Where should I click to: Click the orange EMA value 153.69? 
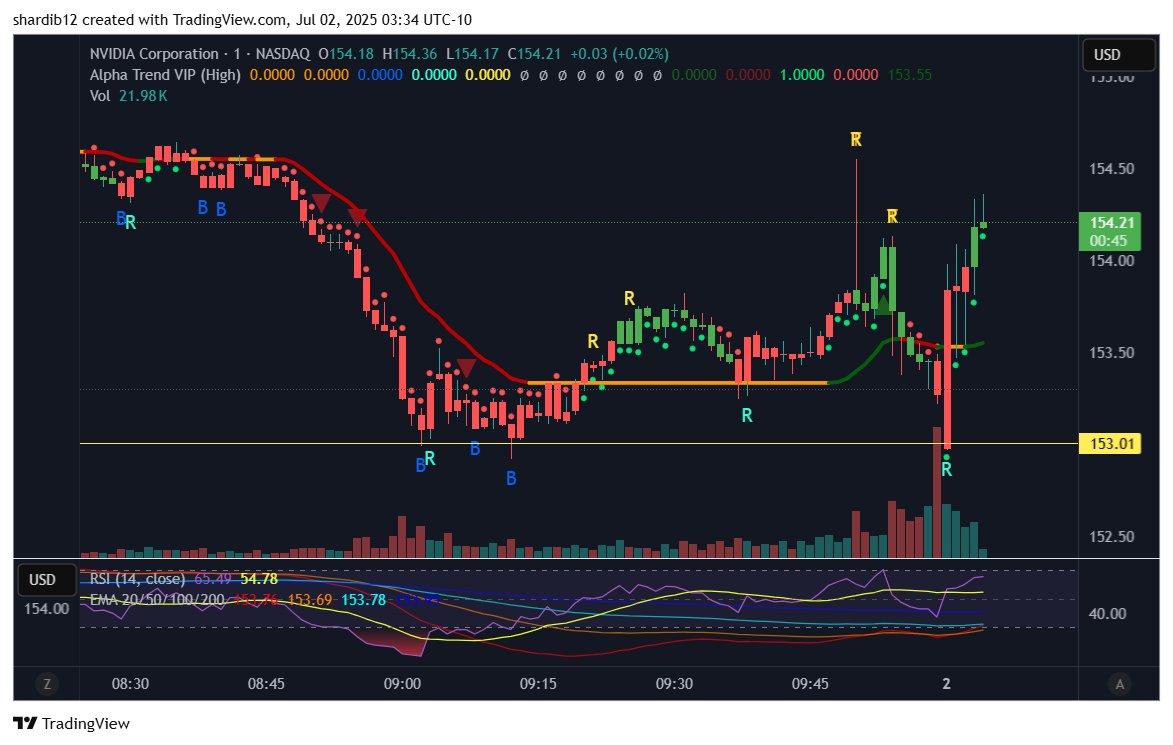coord(310,600)
